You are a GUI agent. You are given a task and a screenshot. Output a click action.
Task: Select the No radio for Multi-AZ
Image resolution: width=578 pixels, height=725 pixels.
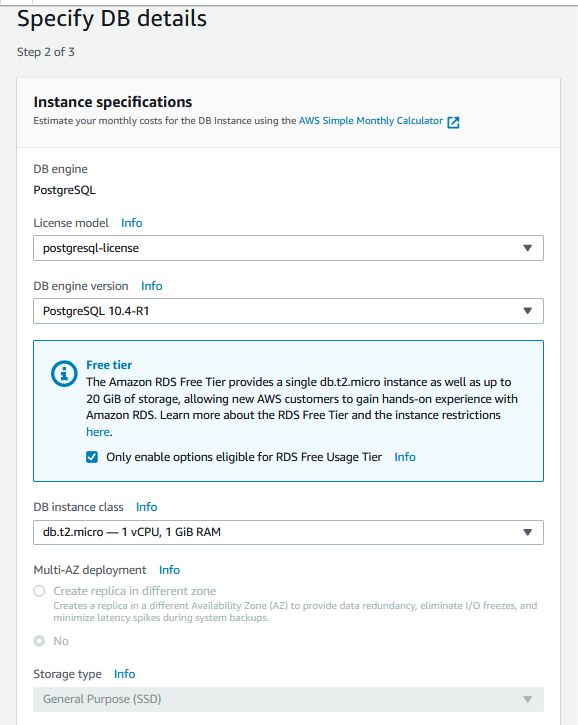[x=39, y=641]
